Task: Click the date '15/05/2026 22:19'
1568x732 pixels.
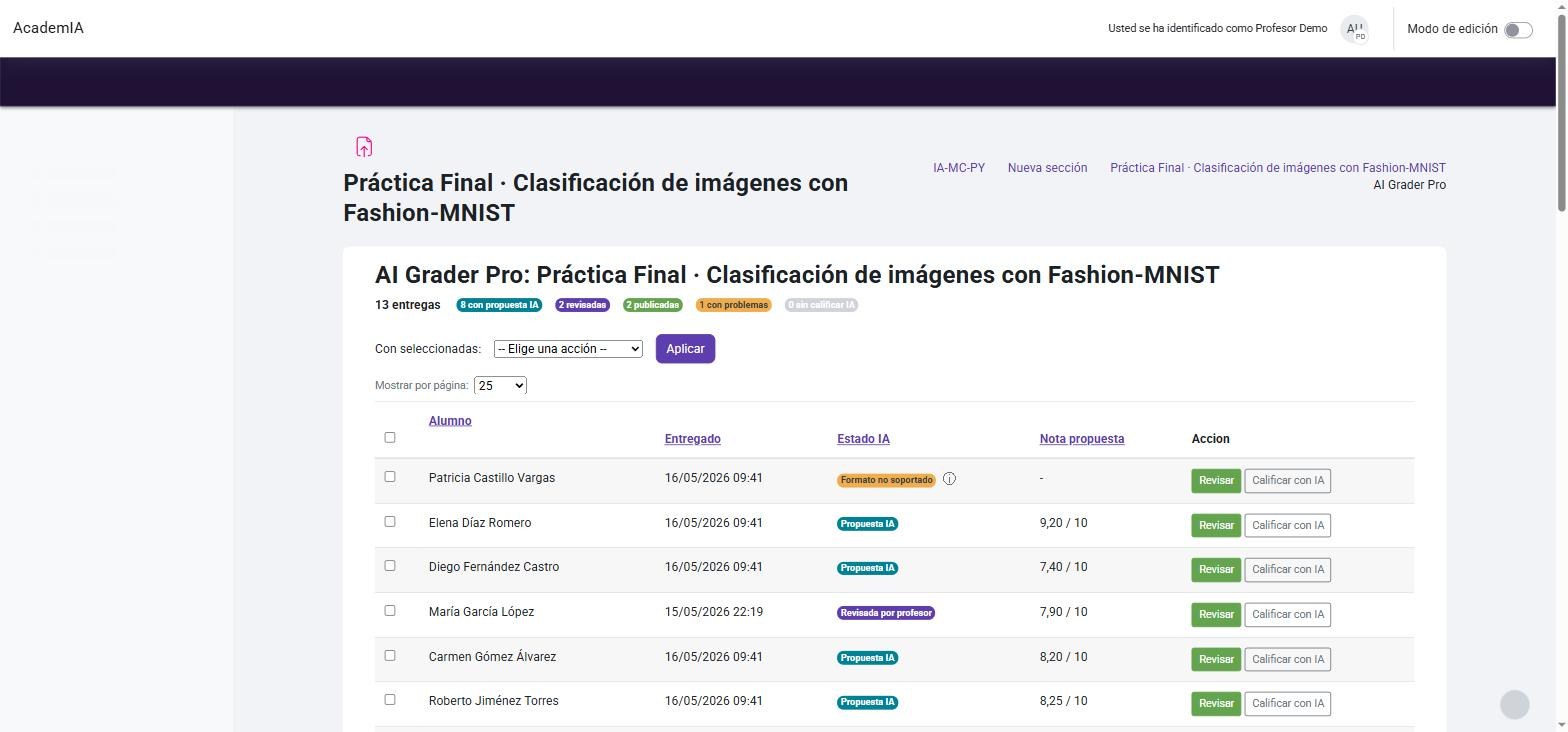Action: click(x=714, y=612)
